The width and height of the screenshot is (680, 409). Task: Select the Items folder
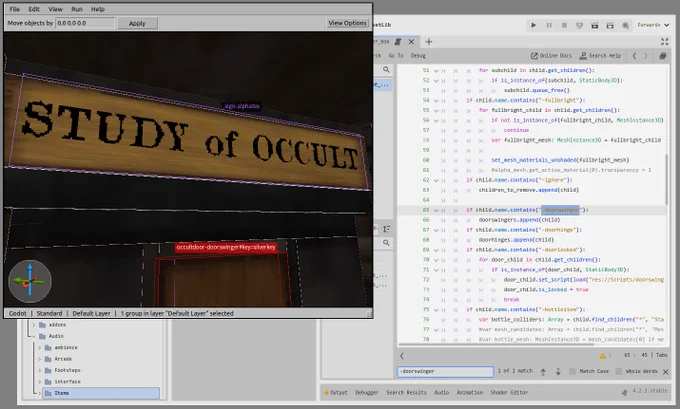click(x=101, y=393)
